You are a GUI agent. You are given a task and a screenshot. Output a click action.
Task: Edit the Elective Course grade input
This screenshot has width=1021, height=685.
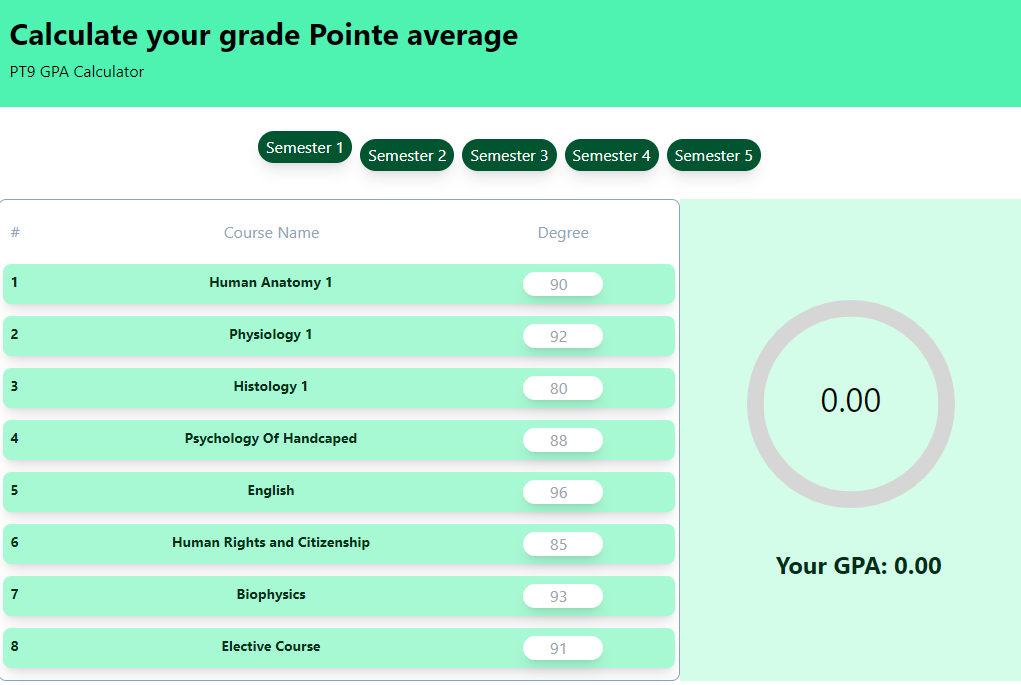coord(562,648)
